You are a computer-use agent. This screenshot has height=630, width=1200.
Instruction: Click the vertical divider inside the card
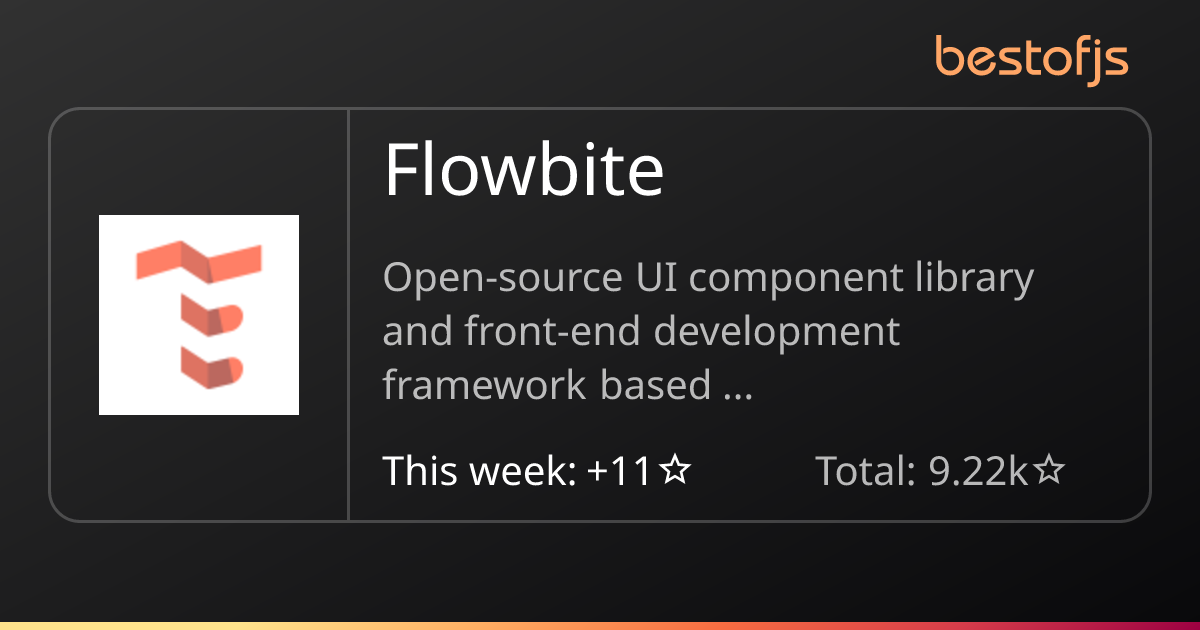[348, 315]
